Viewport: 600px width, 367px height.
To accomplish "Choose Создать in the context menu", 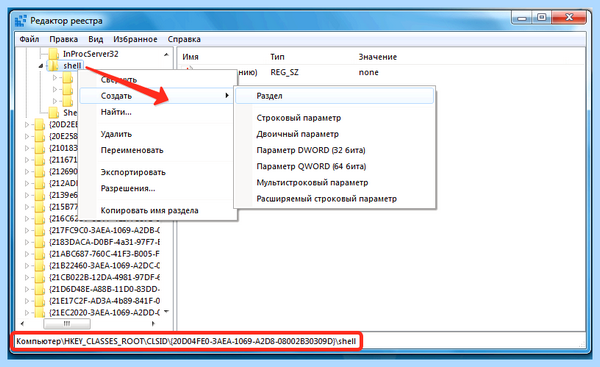I will click(156, 96).
